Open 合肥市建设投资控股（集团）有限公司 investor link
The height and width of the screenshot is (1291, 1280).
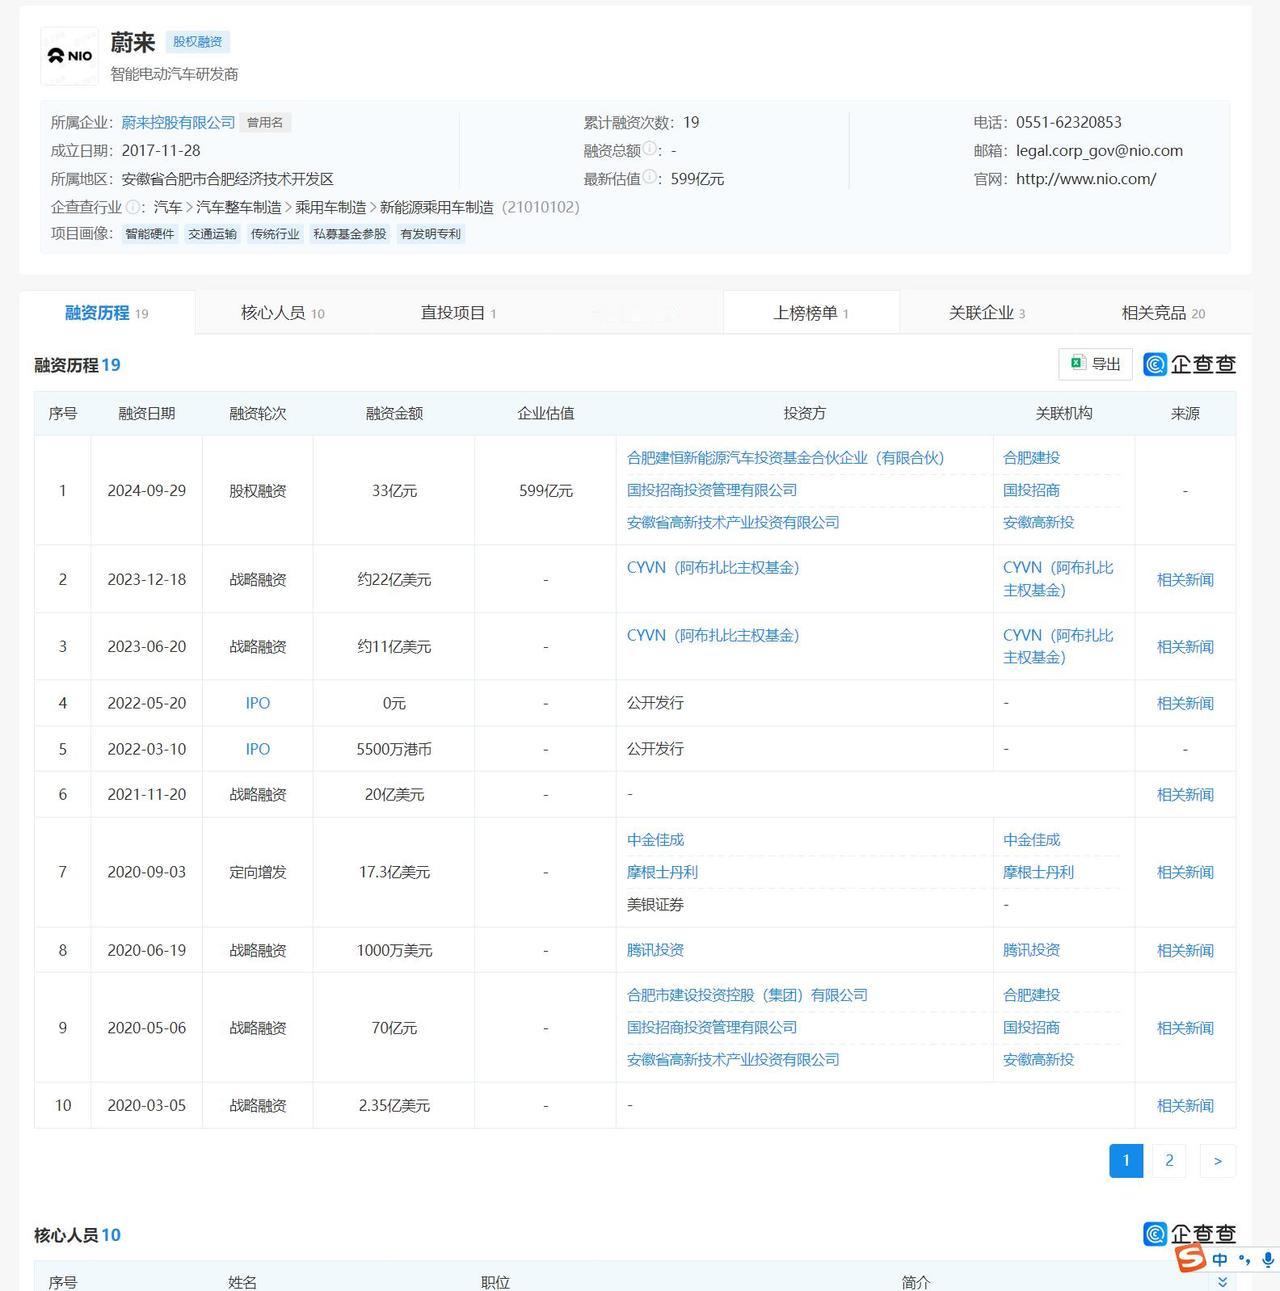[747, 995]
